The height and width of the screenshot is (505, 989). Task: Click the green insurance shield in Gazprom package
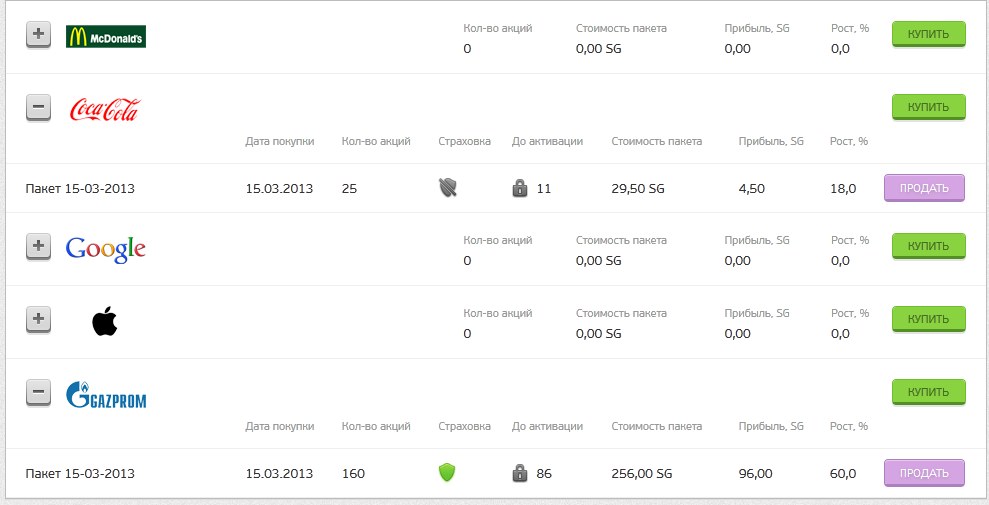(447, 473)
